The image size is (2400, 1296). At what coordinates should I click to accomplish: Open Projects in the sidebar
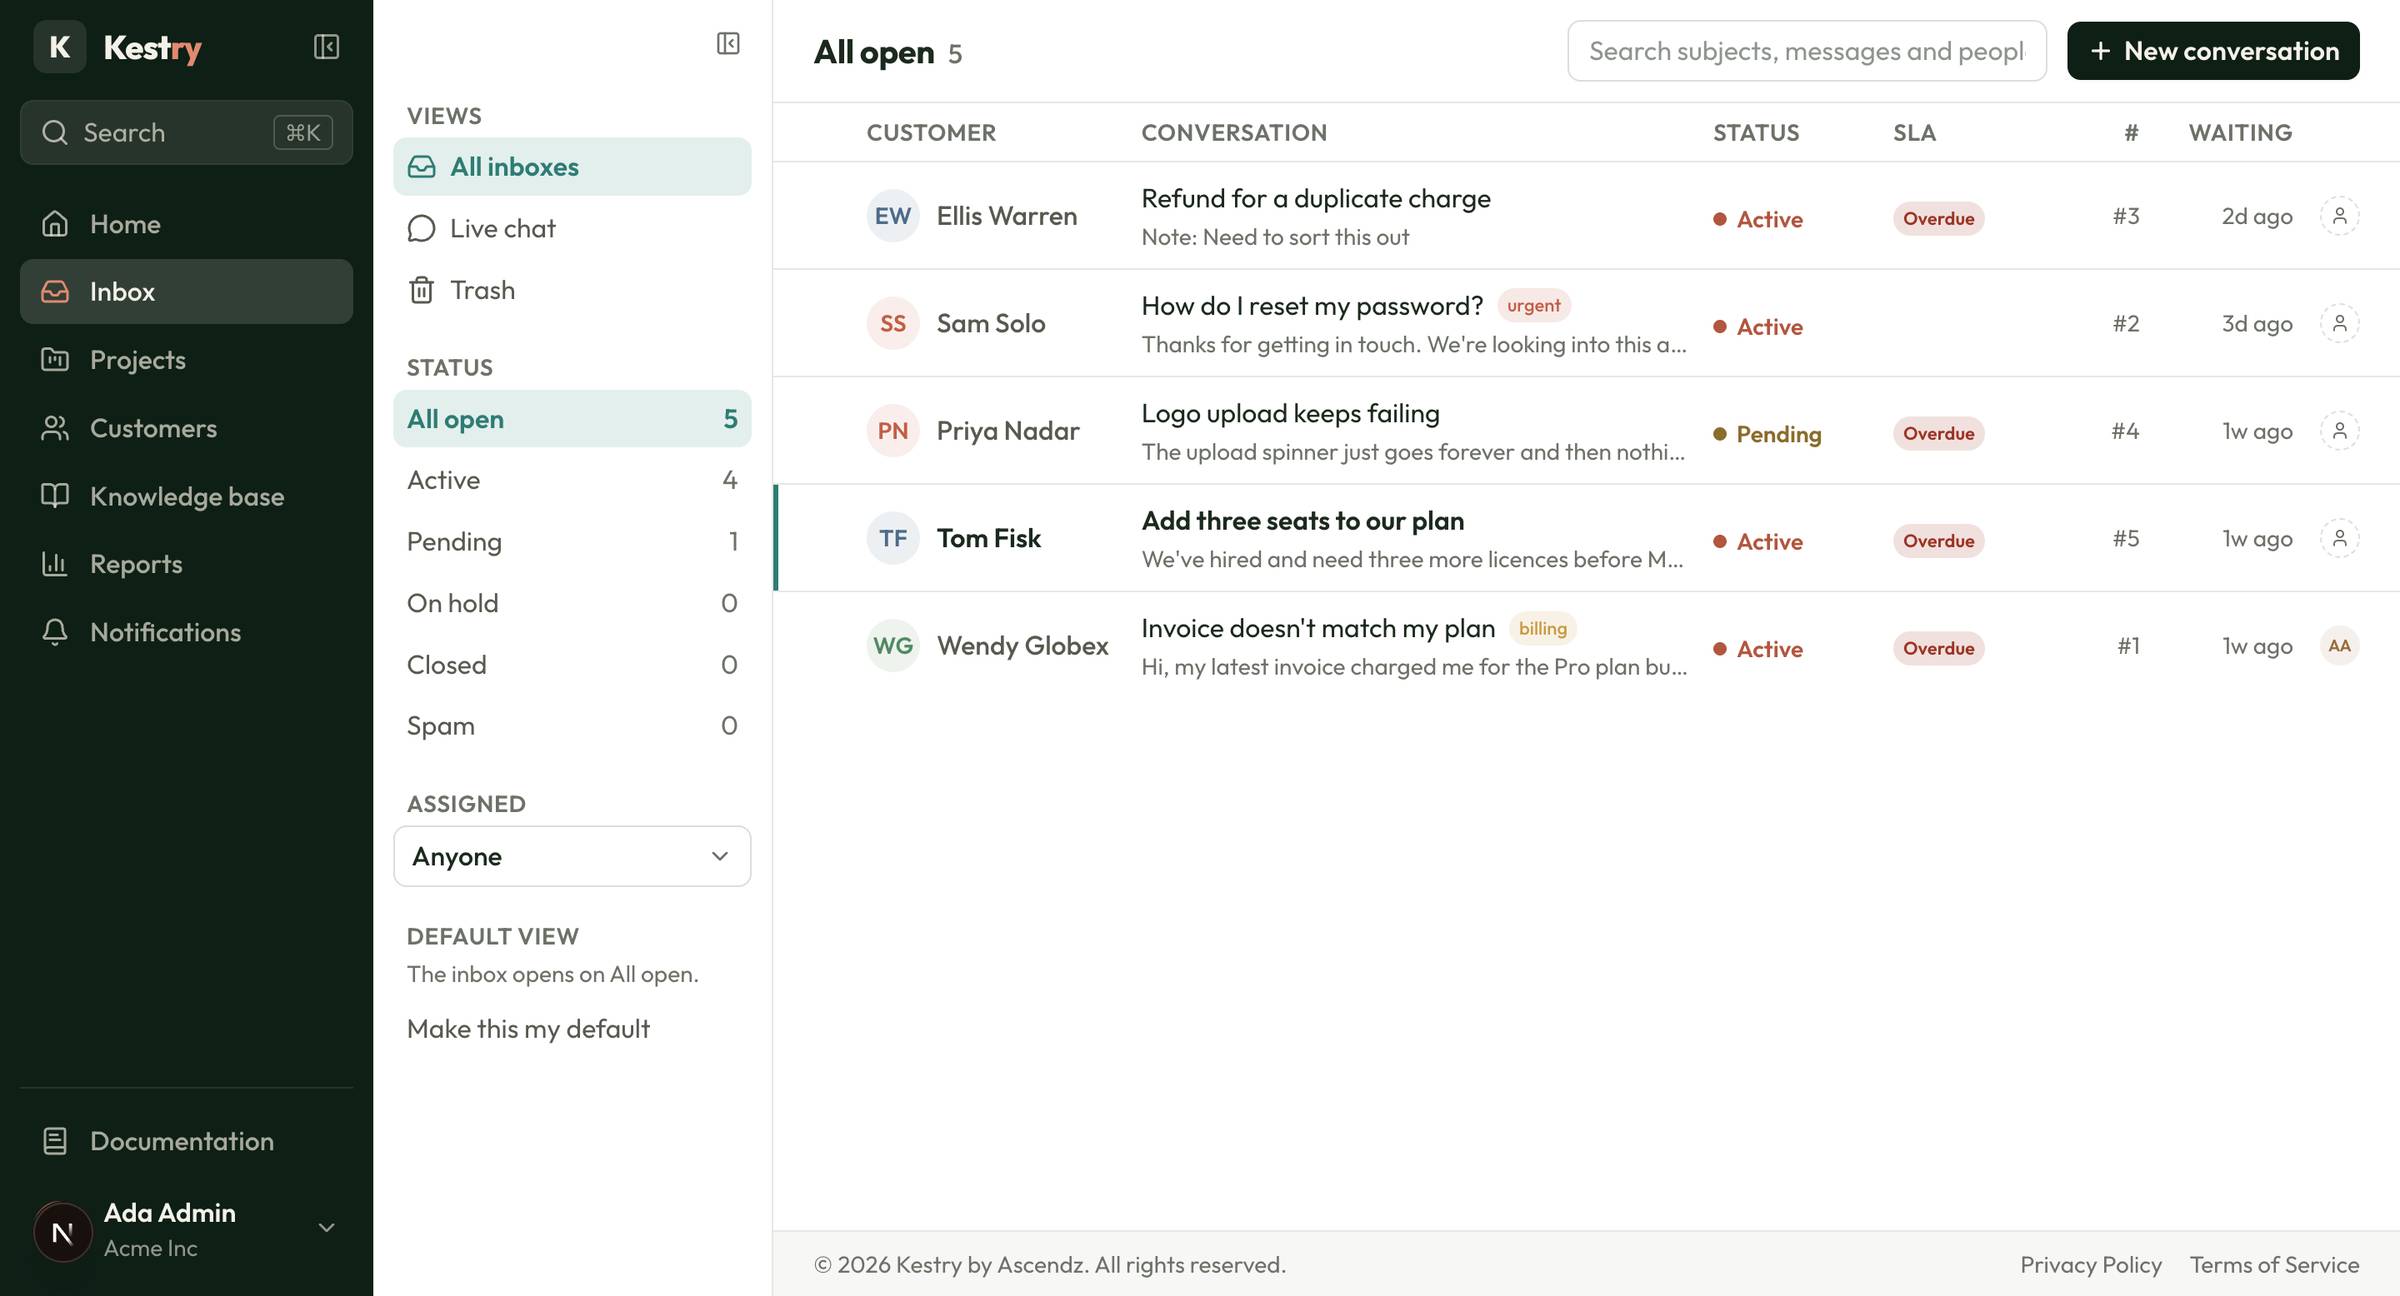pos(186,360)
